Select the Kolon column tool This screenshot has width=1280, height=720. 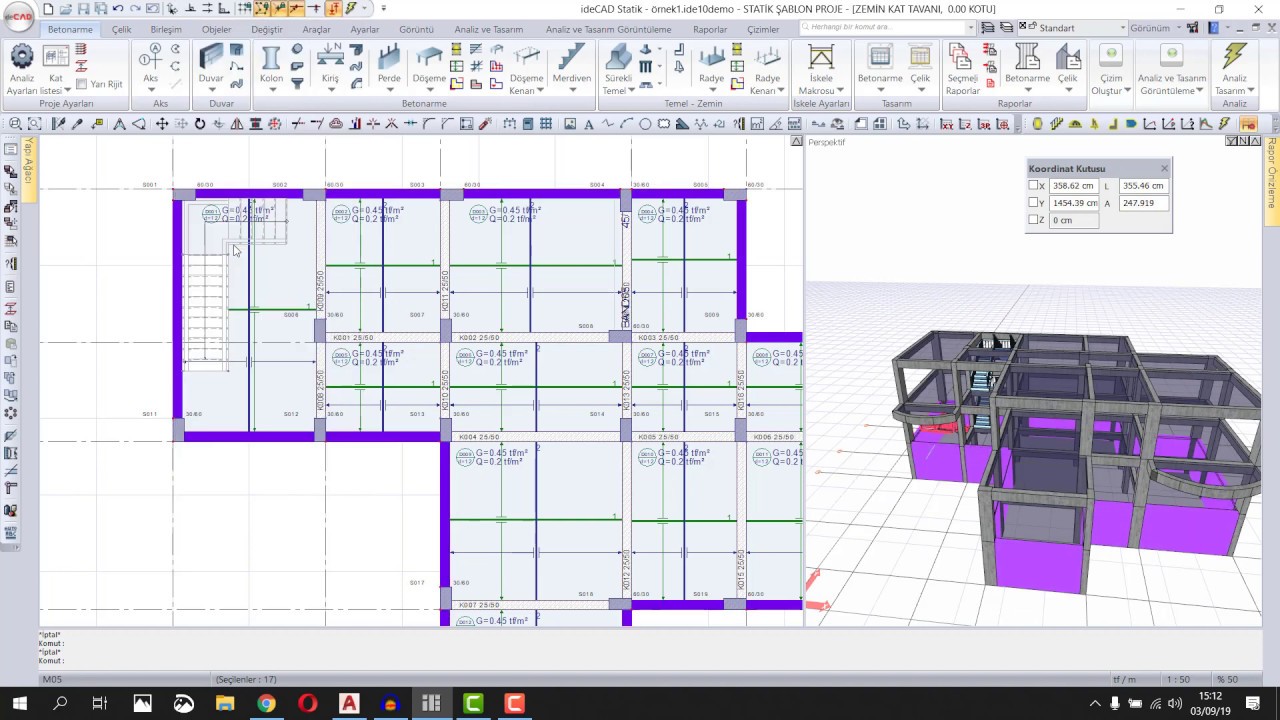(x=271, y=65)
